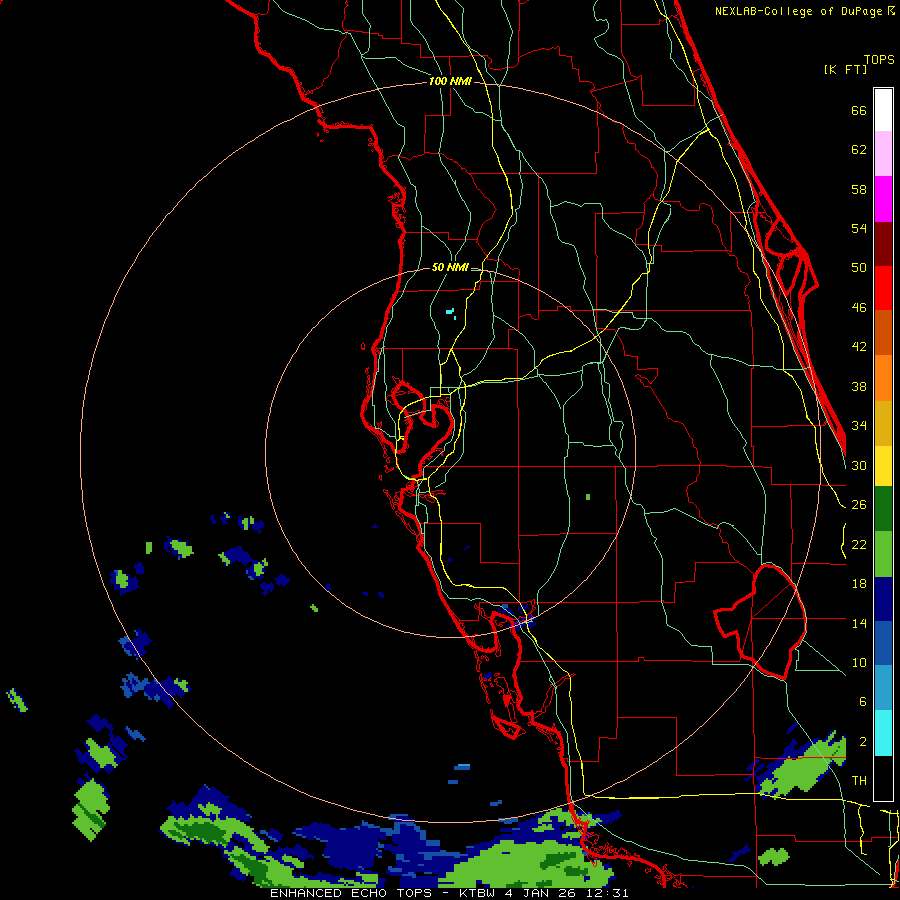Screen dimensions: 900x900
Task: Click the 34 value on the legend
Action: [859, 426]
